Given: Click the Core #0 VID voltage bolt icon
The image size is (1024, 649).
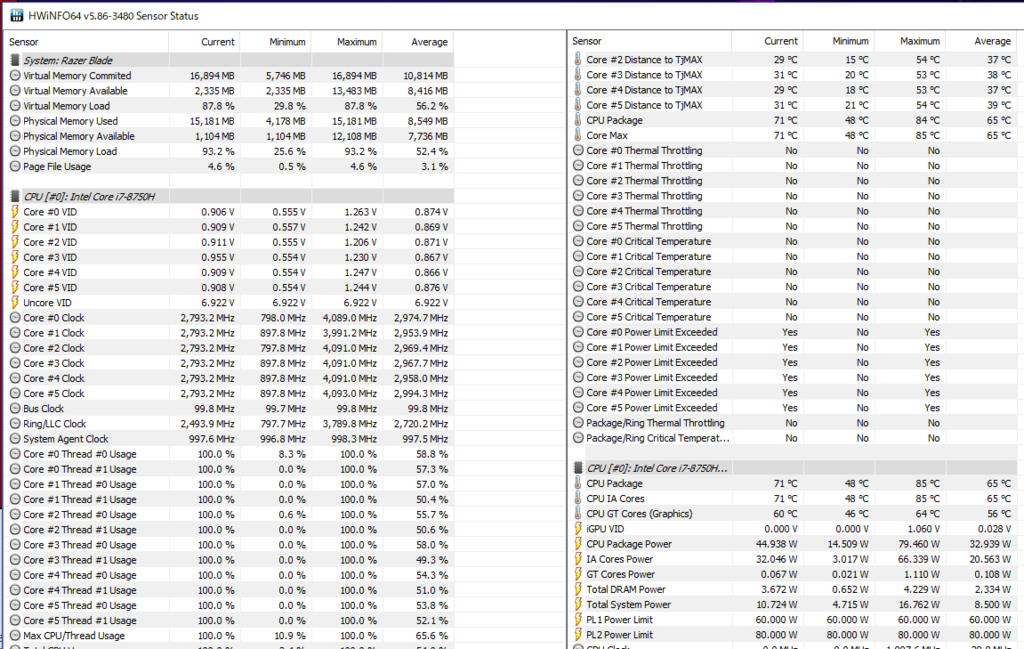Looking at the screenshot, I should (x=15, y=212).
